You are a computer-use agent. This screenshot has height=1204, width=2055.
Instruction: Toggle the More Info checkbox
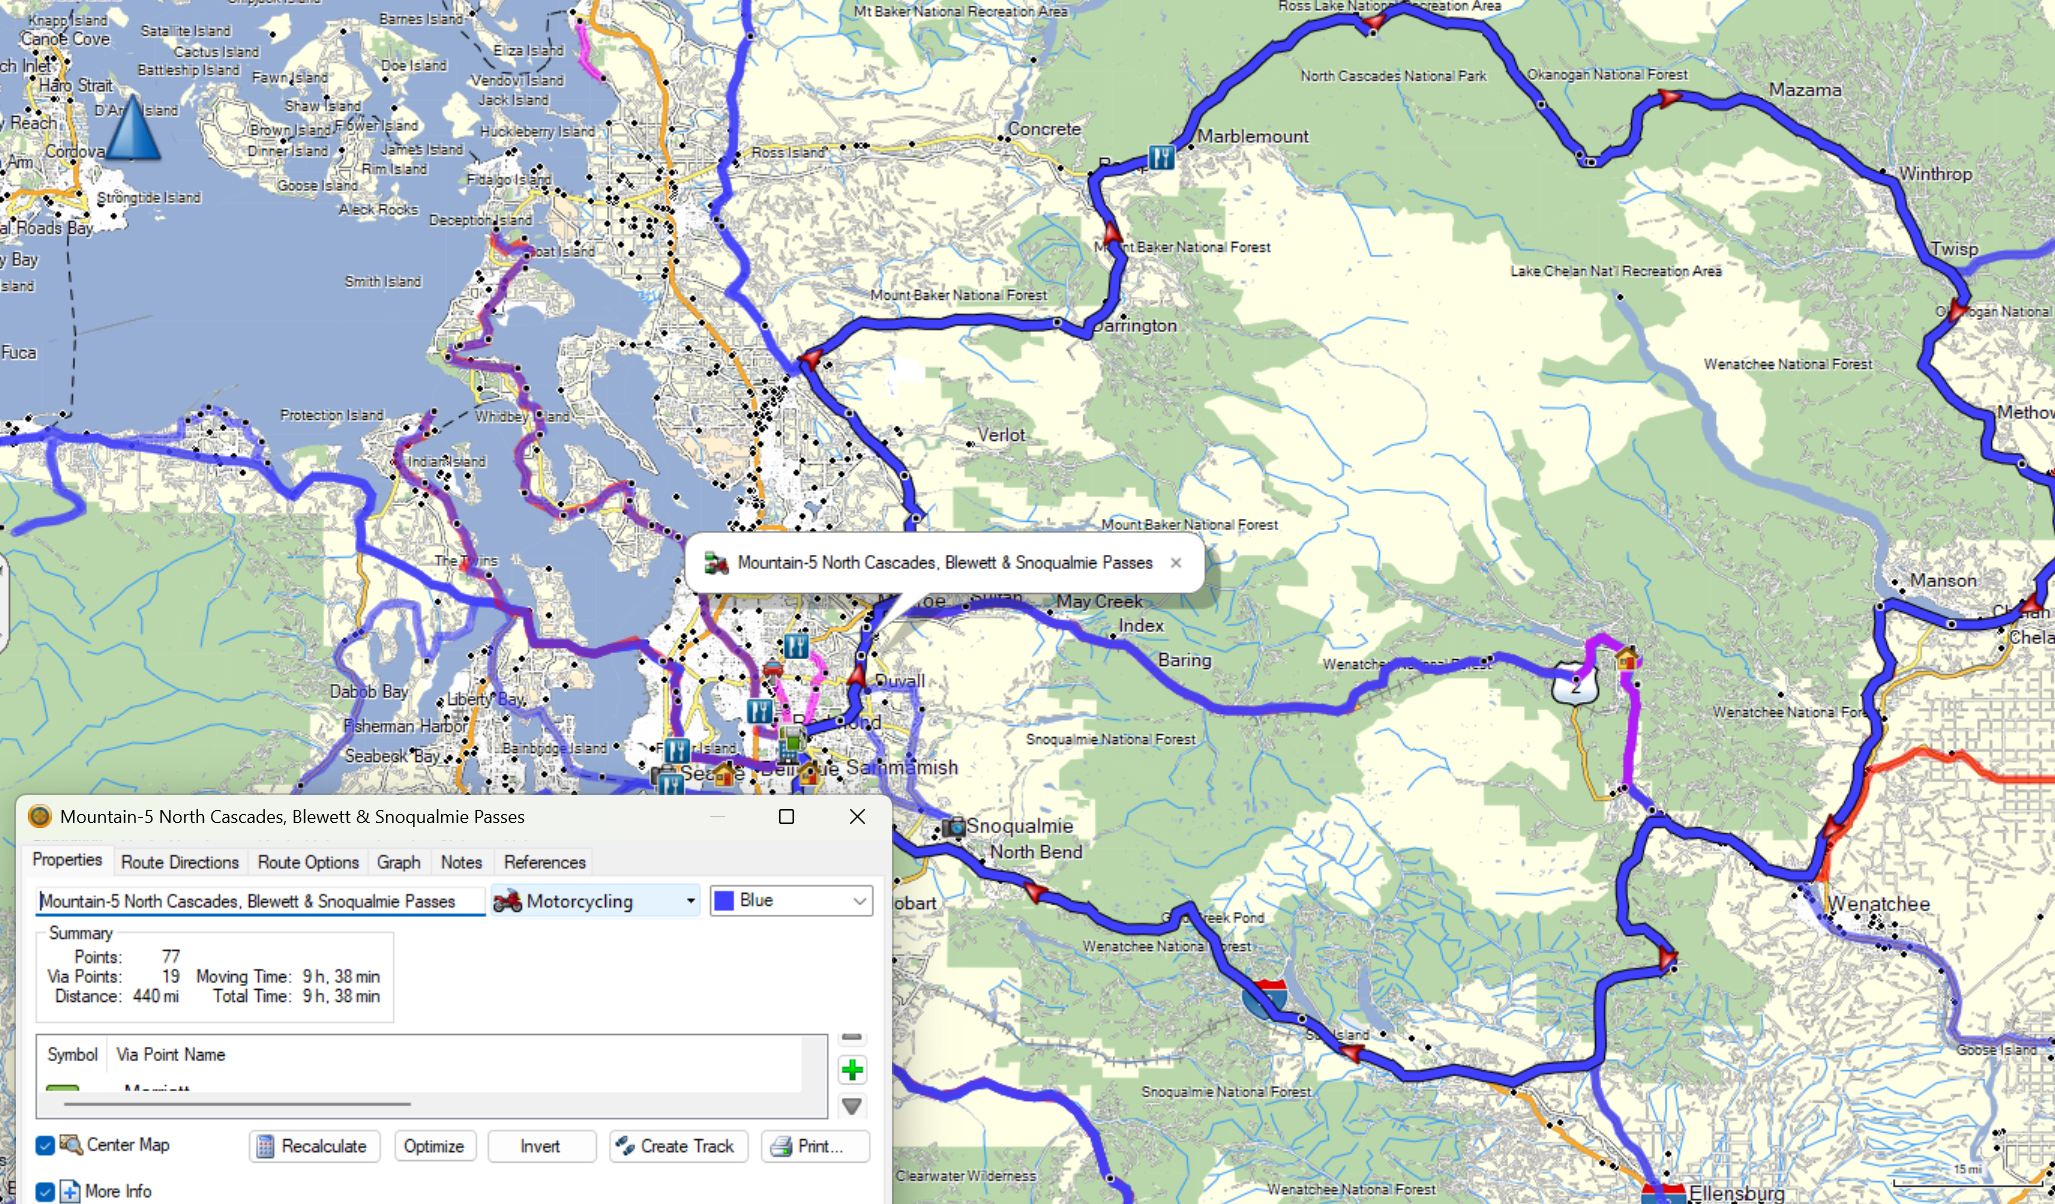click(x=45, y=1191)
